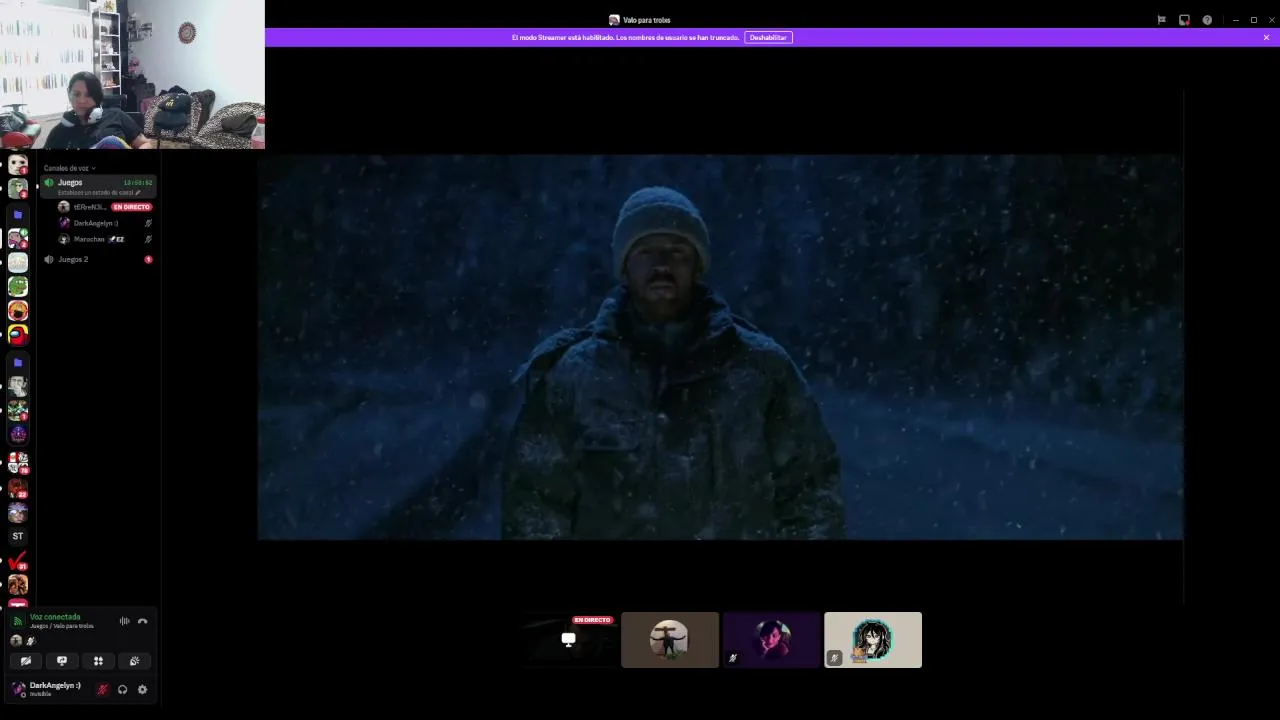Select DarkAngelyn :) in the voice channel list

pos(105,223)
